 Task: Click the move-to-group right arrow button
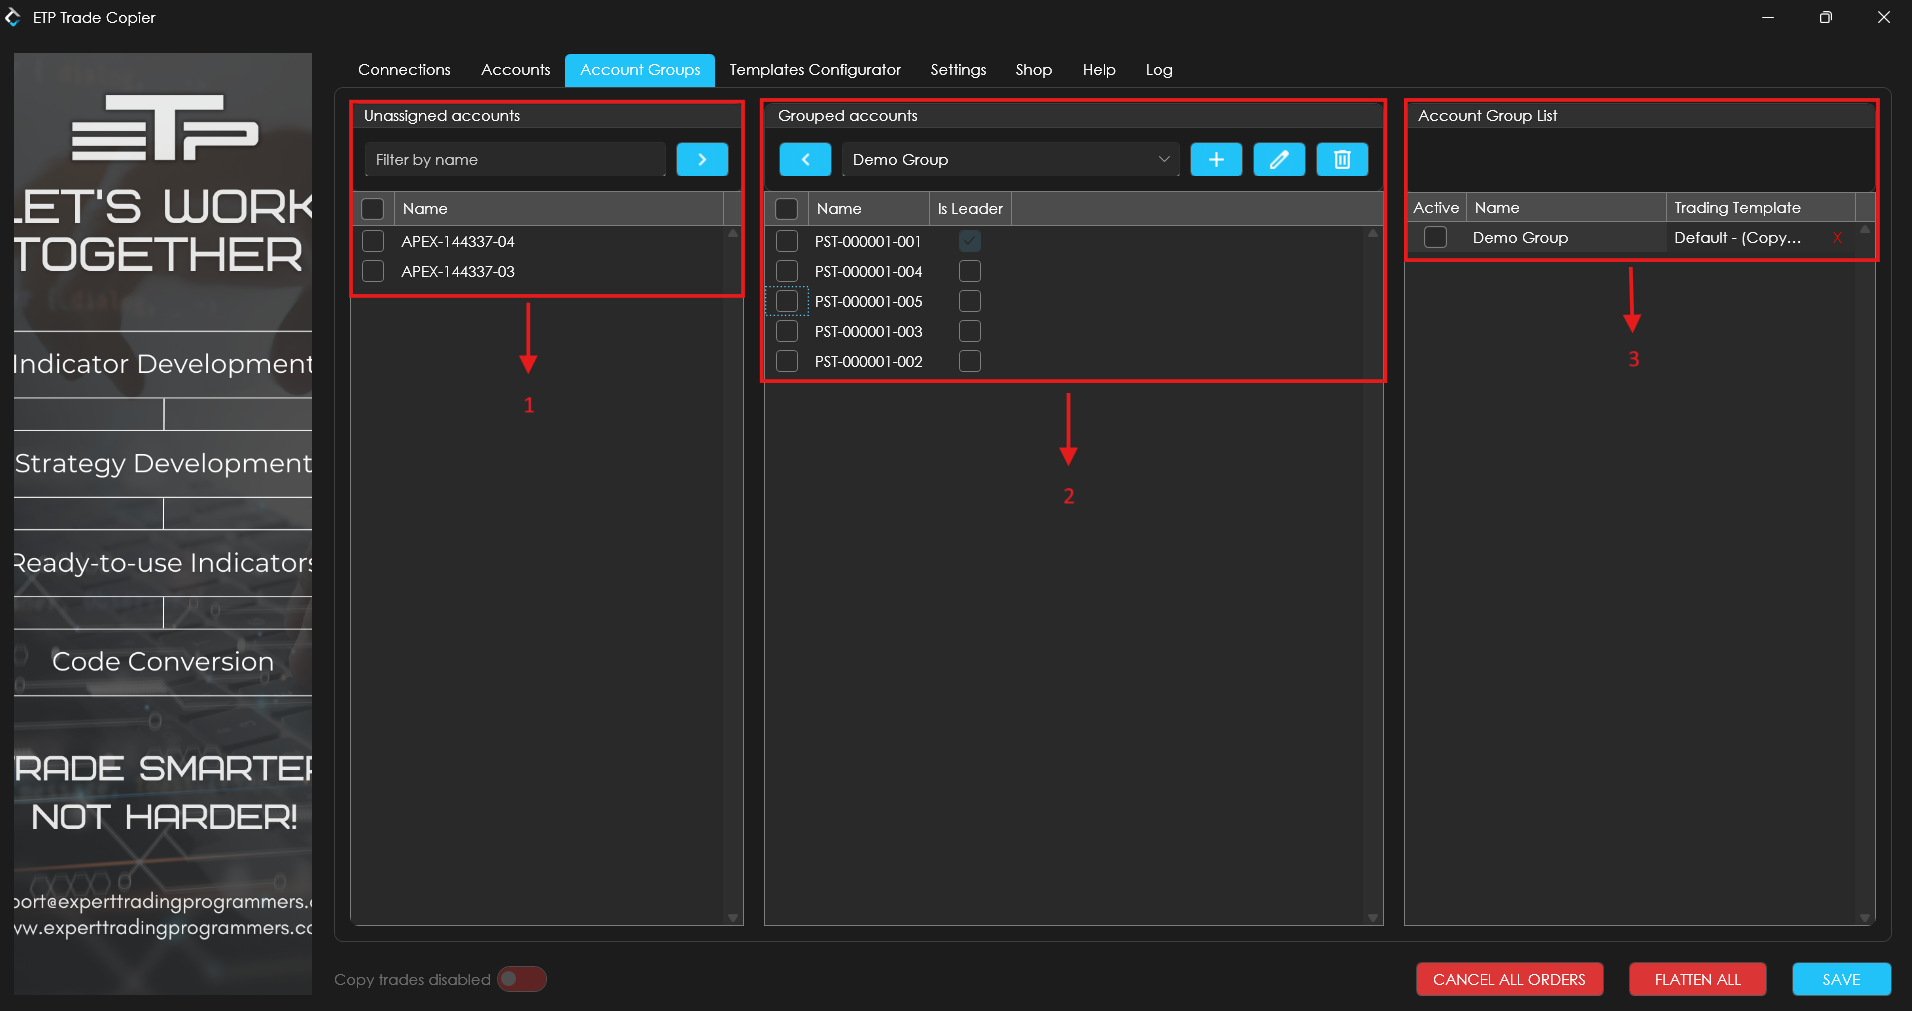click(701, 160)
